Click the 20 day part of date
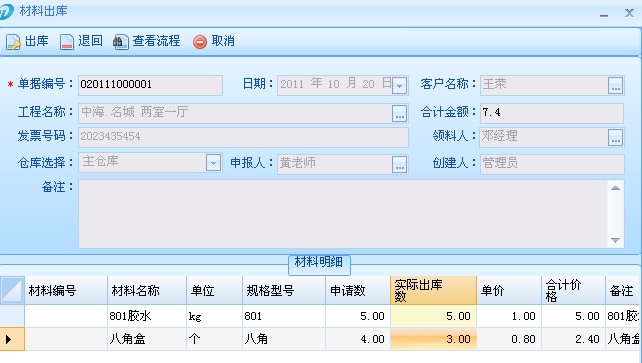Screen dimensions: 642x363 coord(368,84)
